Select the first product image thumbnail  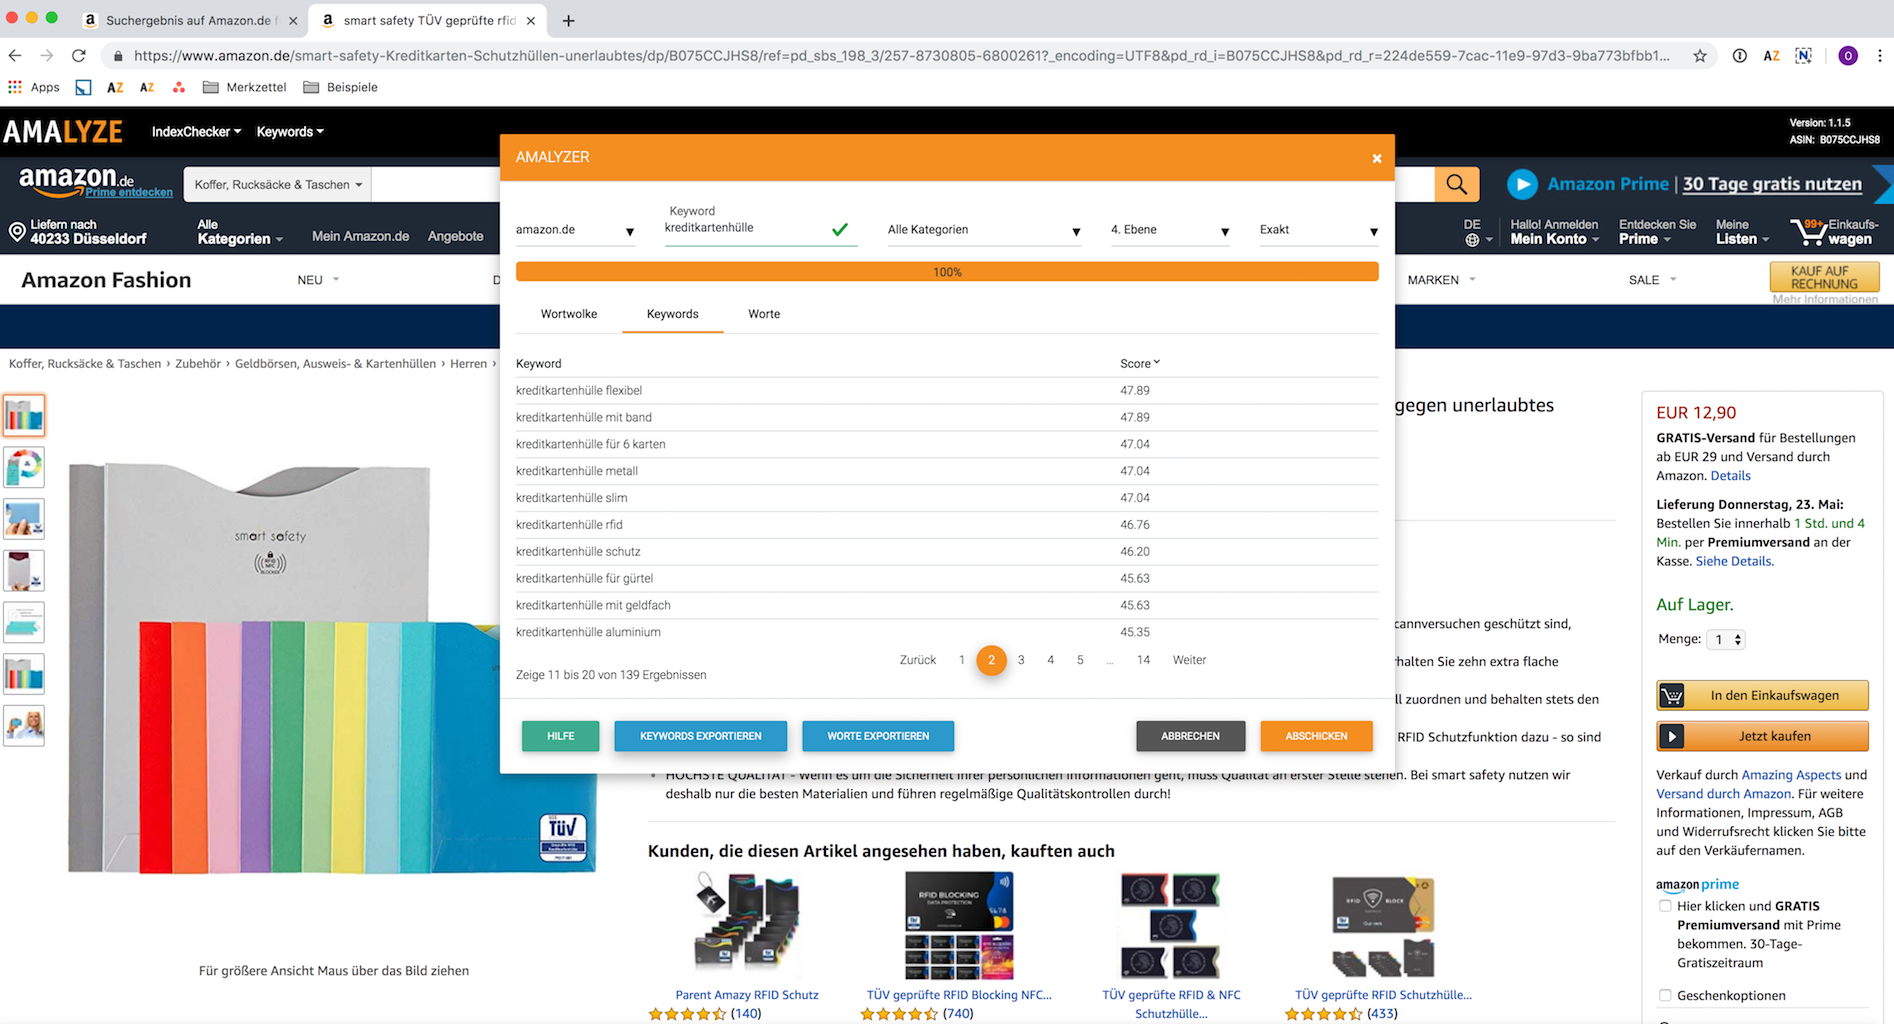[24, 415]
